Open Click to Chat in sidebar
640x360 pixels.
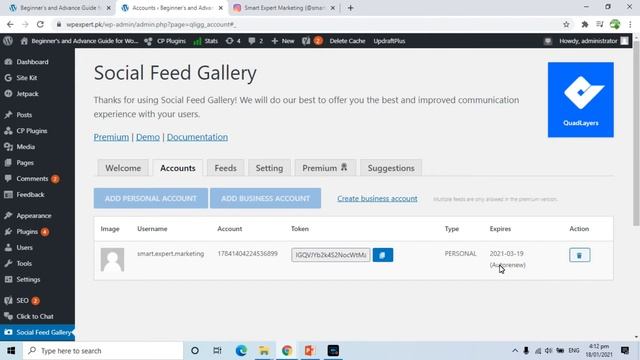tap(35, 317)
